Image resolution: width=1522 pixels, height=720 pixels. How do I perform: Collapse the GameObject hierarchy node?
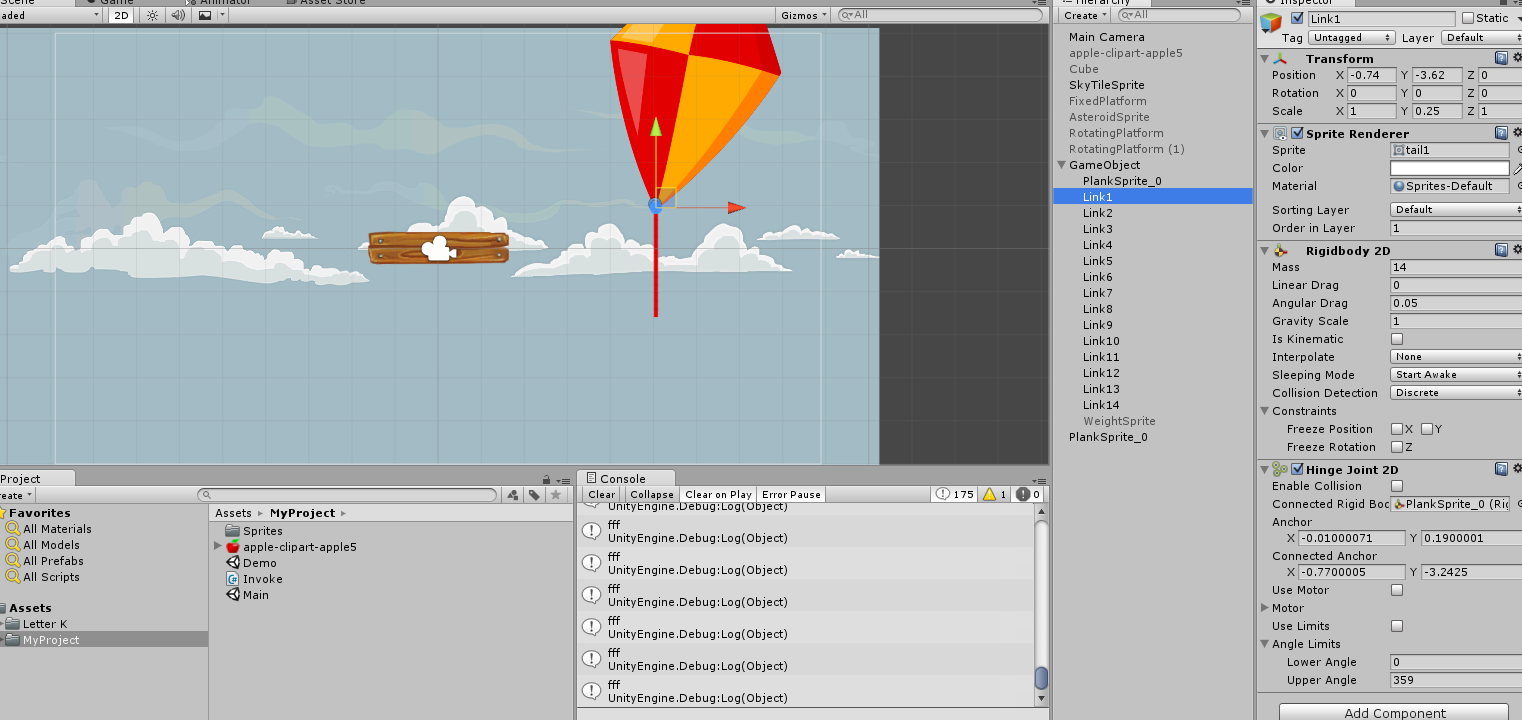coord(1061,165)
